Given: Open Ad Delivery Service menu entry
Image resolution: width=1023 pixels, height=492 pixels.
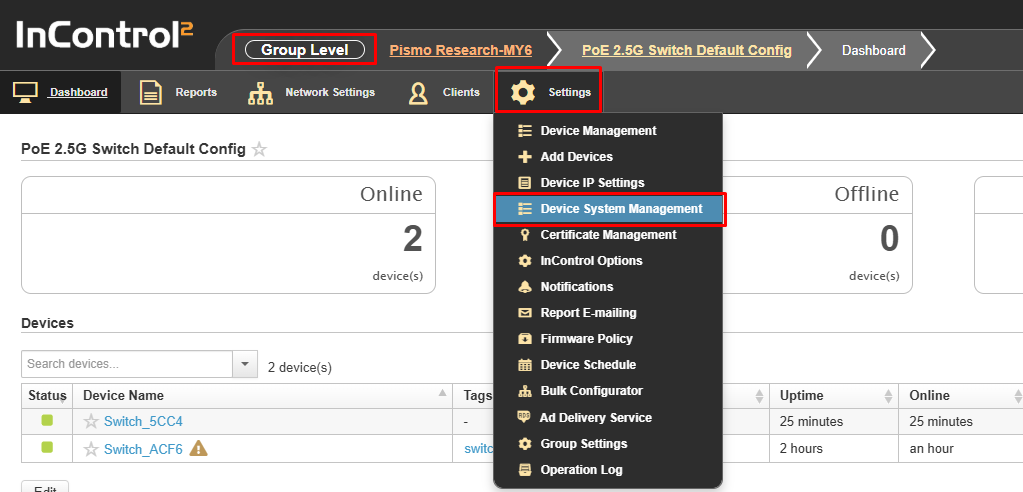Looking at the screenshot, I should click(x=608, y=418).
